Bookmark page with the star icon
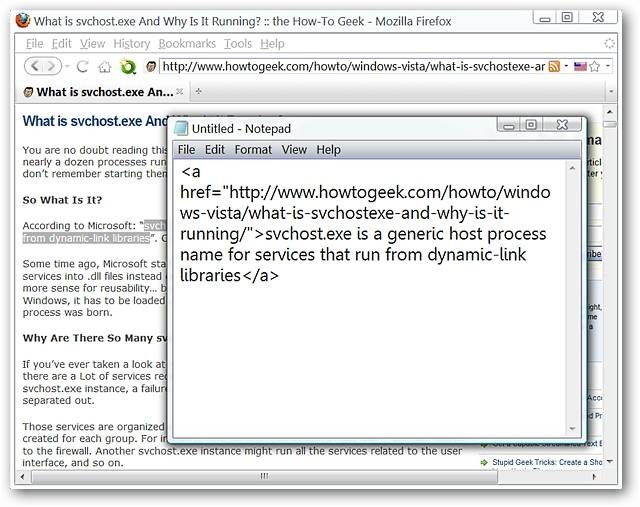Viewport: 640px width, 507px height. point(595,66)
